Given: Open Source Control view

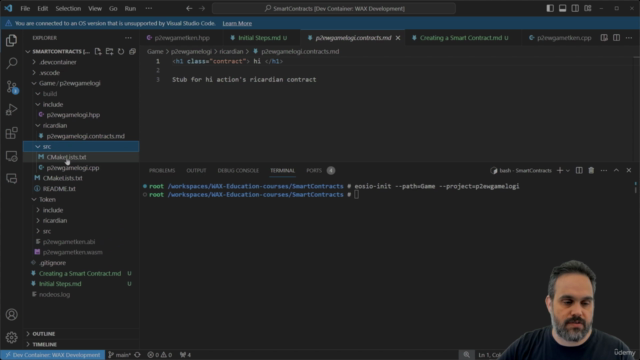Looking at the screenshot, I should pos(11,87).
